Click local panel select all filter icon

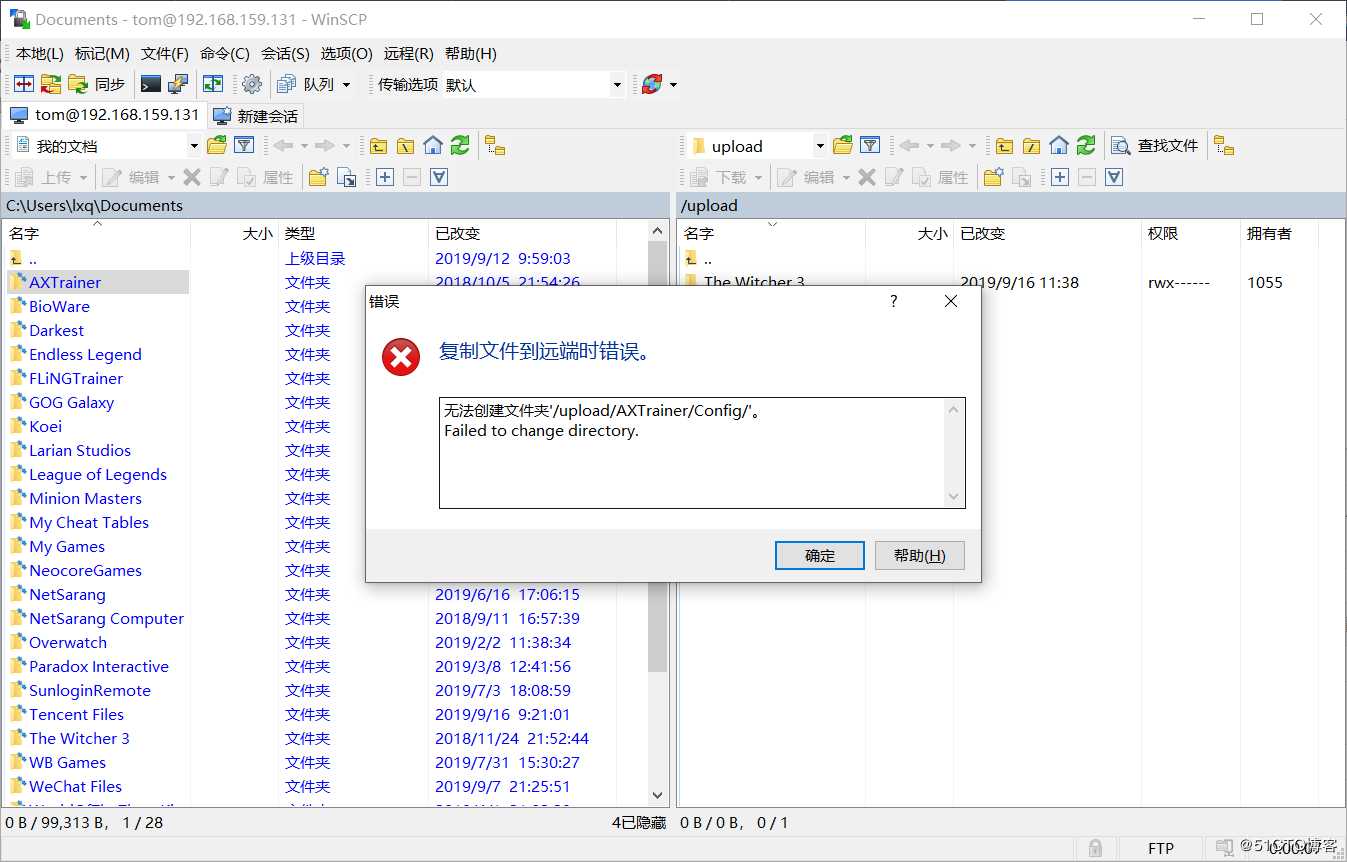[438, 177]
